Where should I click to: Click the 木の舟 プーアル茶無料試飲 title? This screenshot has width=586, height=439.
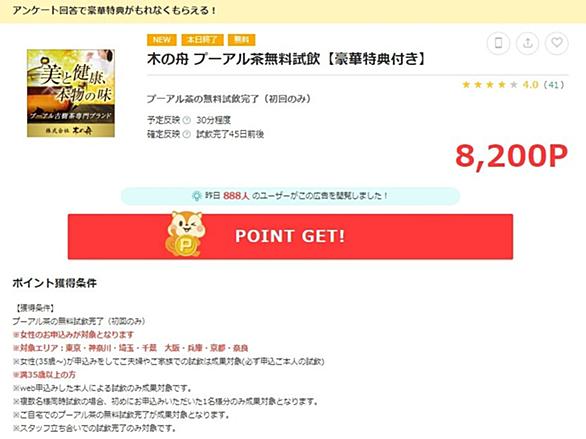(x=286, y=59)
